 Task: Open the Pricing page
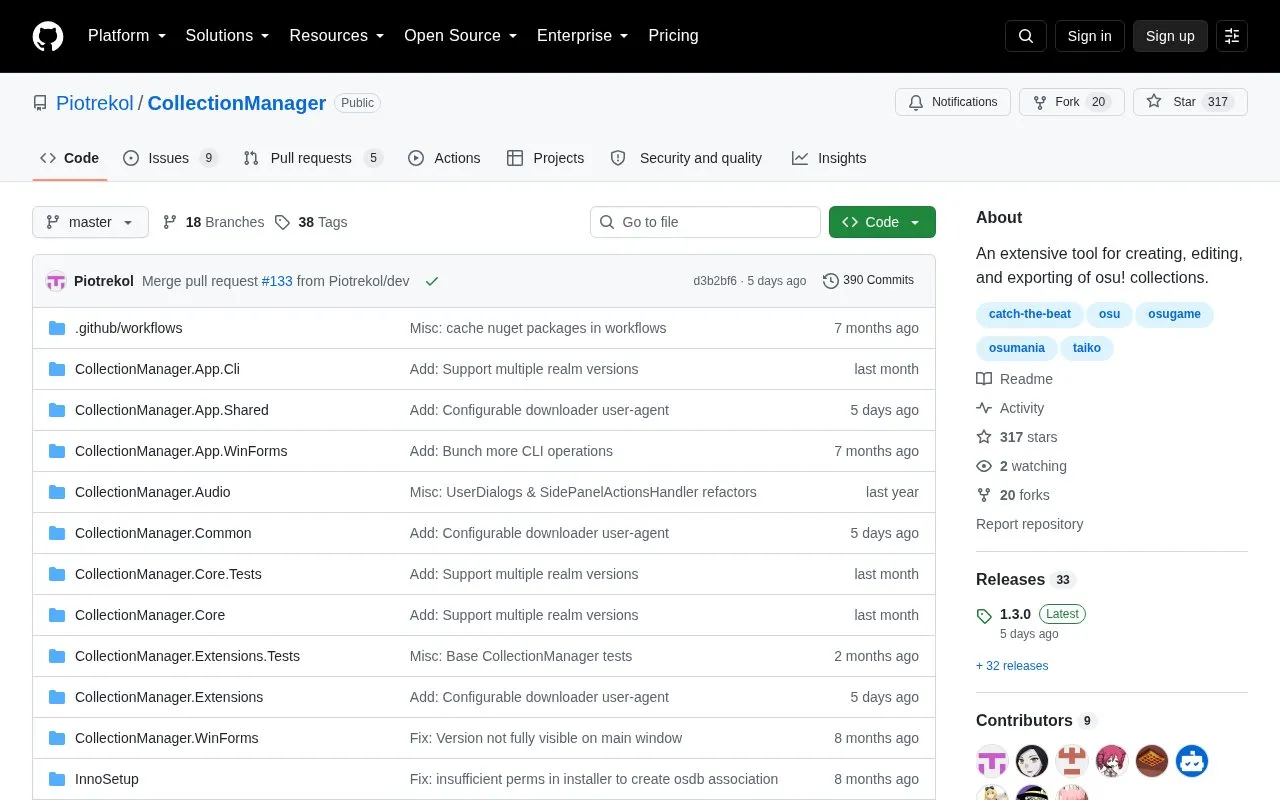coord(673,36)
